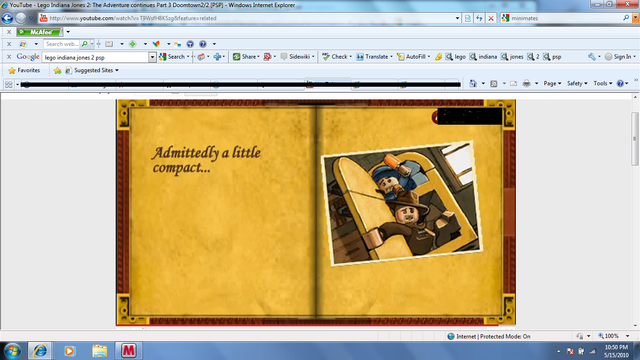This screenshot has width=640, height=360.
Task: Click Internet Explorer in the taskbar
Action: click(40, 351)
